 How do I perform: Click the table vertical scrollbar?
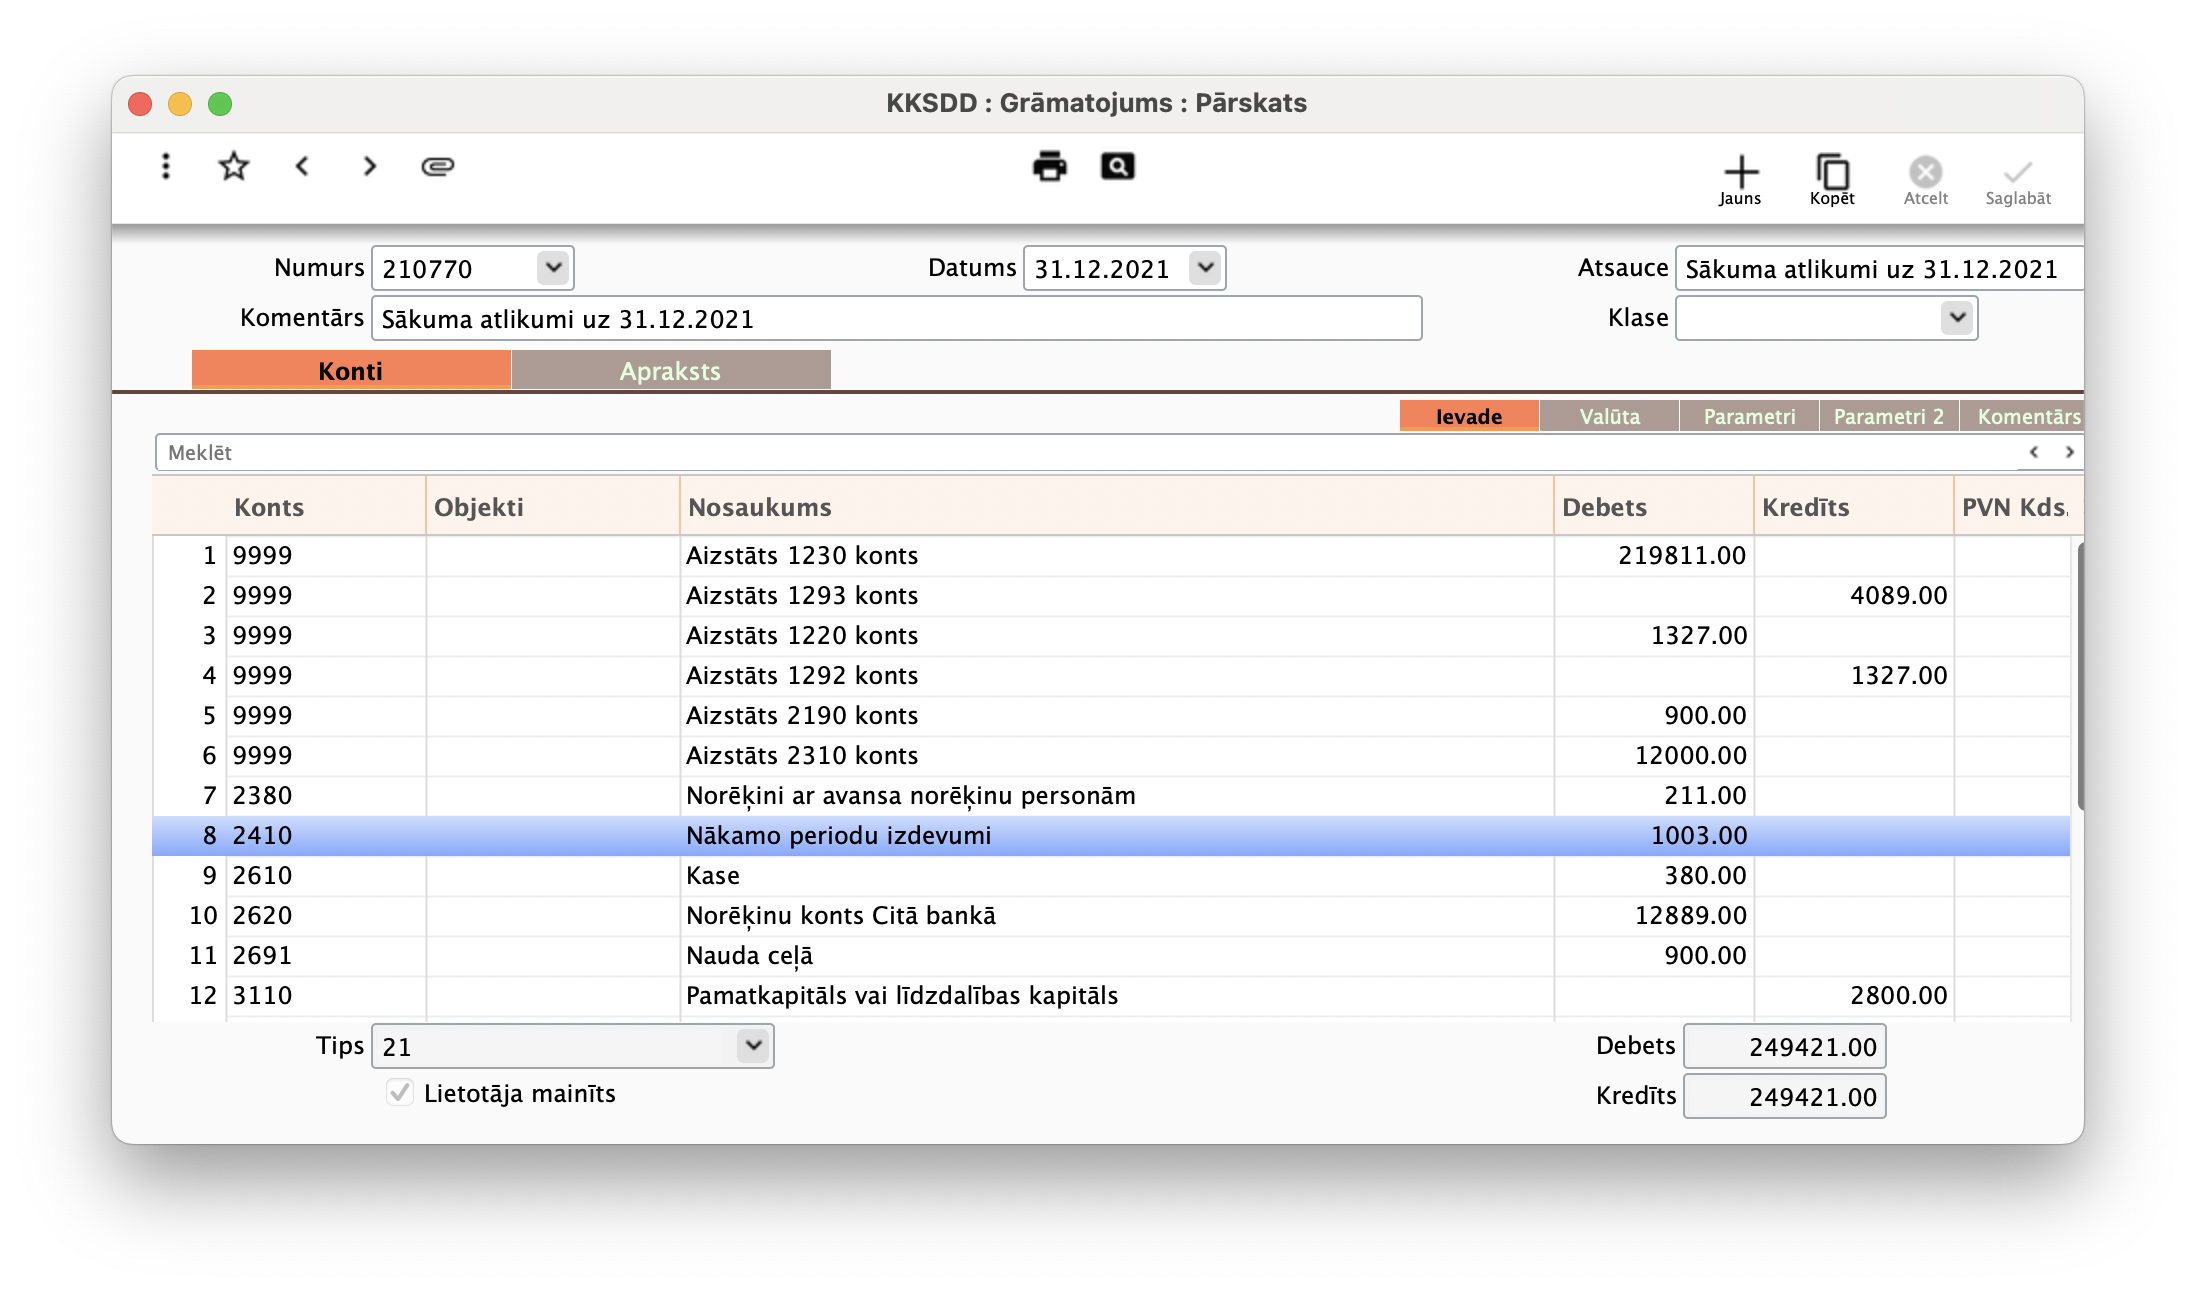2078,675
